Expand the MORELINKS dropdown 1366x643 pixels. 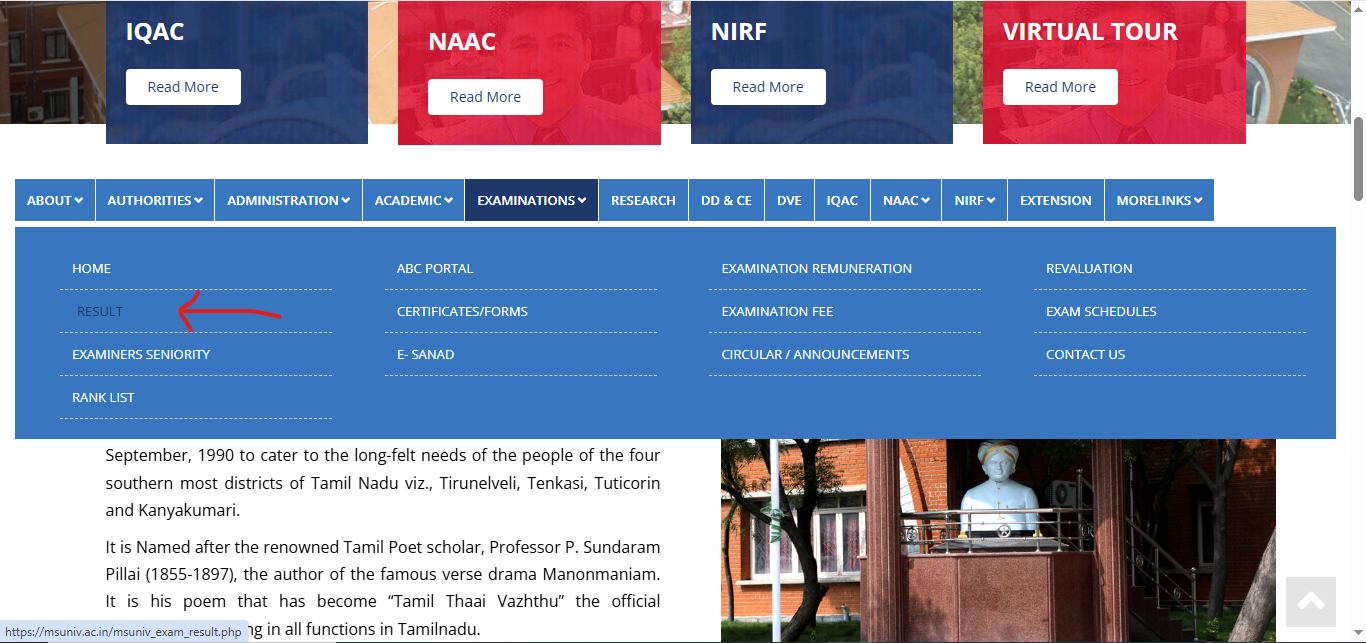tap(1158, 200)
